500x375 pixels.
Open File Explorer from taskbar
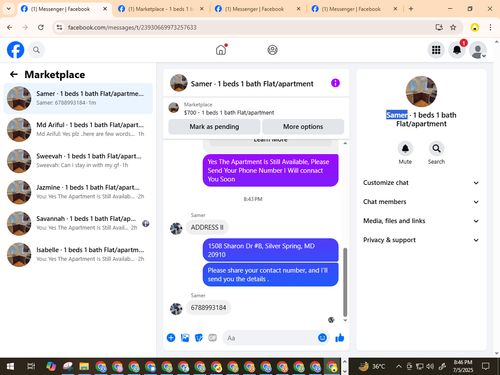pos(84,367)
